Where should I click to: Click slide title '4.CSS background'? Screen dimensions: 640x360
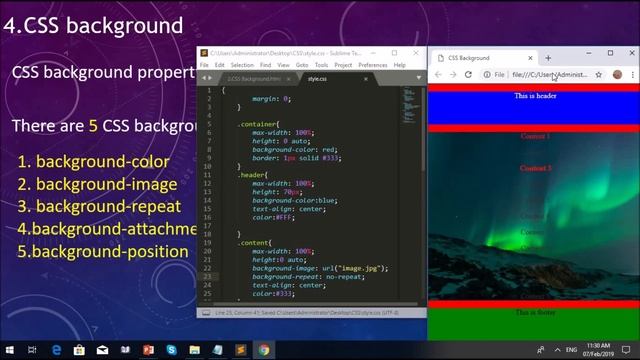pyautogui.click(x=93, y=25)
